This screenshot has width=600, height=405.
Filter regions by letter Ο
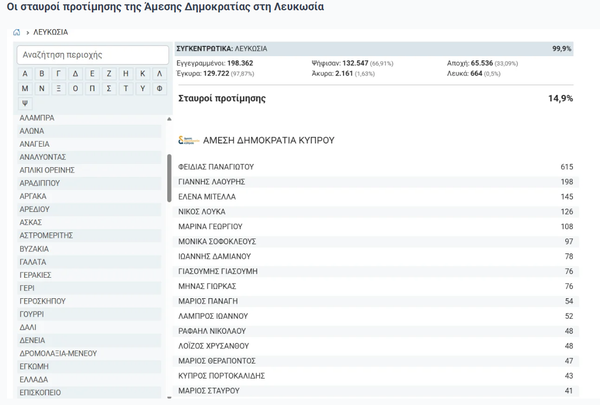click(x=75, y=88)
